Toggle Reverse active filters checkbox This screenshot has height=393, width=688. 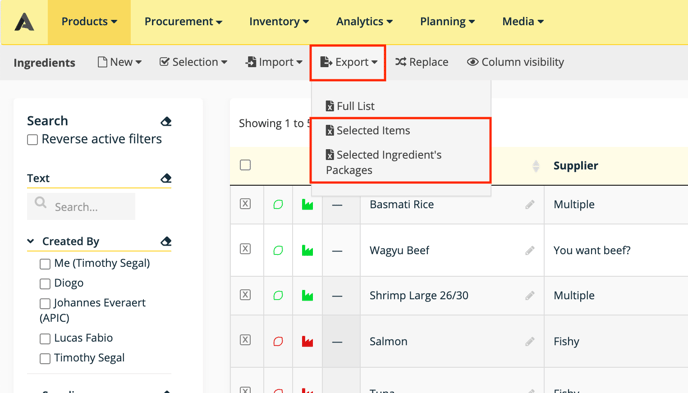(x=32, y=140)
